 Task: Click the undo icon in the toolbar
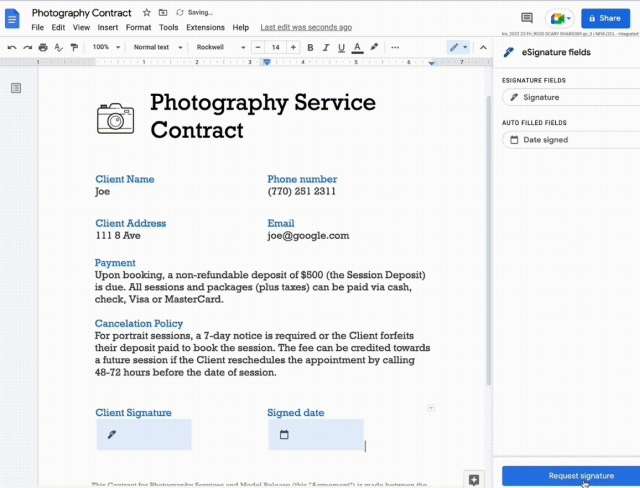point(12,47)
